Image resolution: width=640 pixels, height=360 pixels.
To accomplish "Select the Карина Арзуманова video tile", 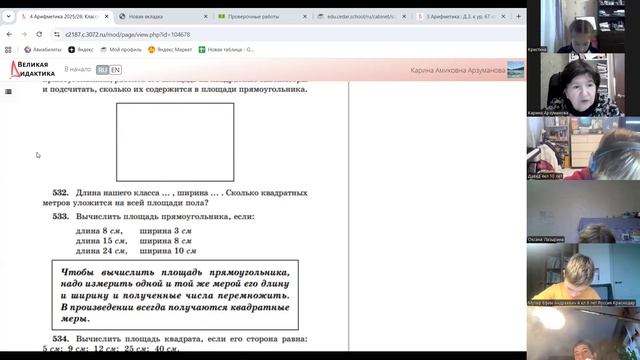I will 583,85.
